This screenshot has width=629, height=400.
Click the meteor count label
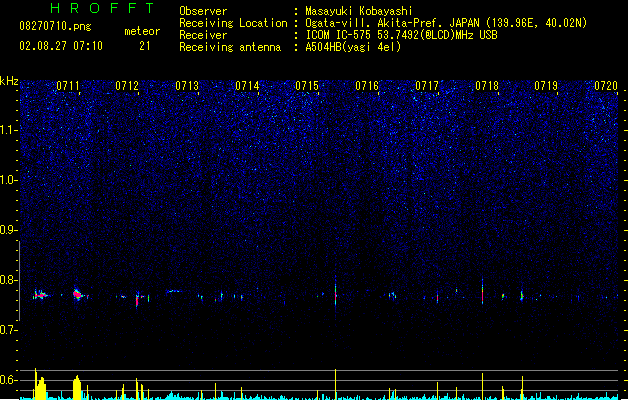[x=142, y=31]
